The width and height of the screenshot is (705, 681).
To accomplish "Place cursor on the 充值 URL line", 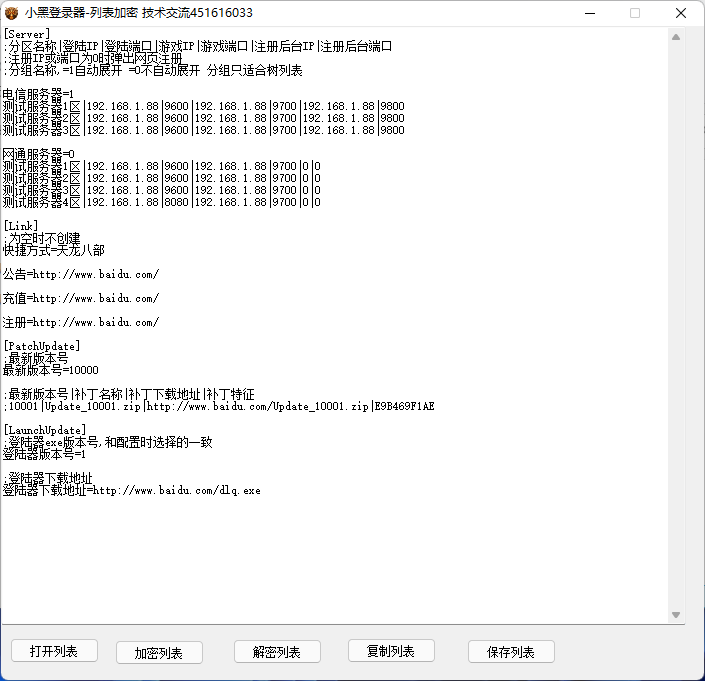I will click(x=80, y=298).
